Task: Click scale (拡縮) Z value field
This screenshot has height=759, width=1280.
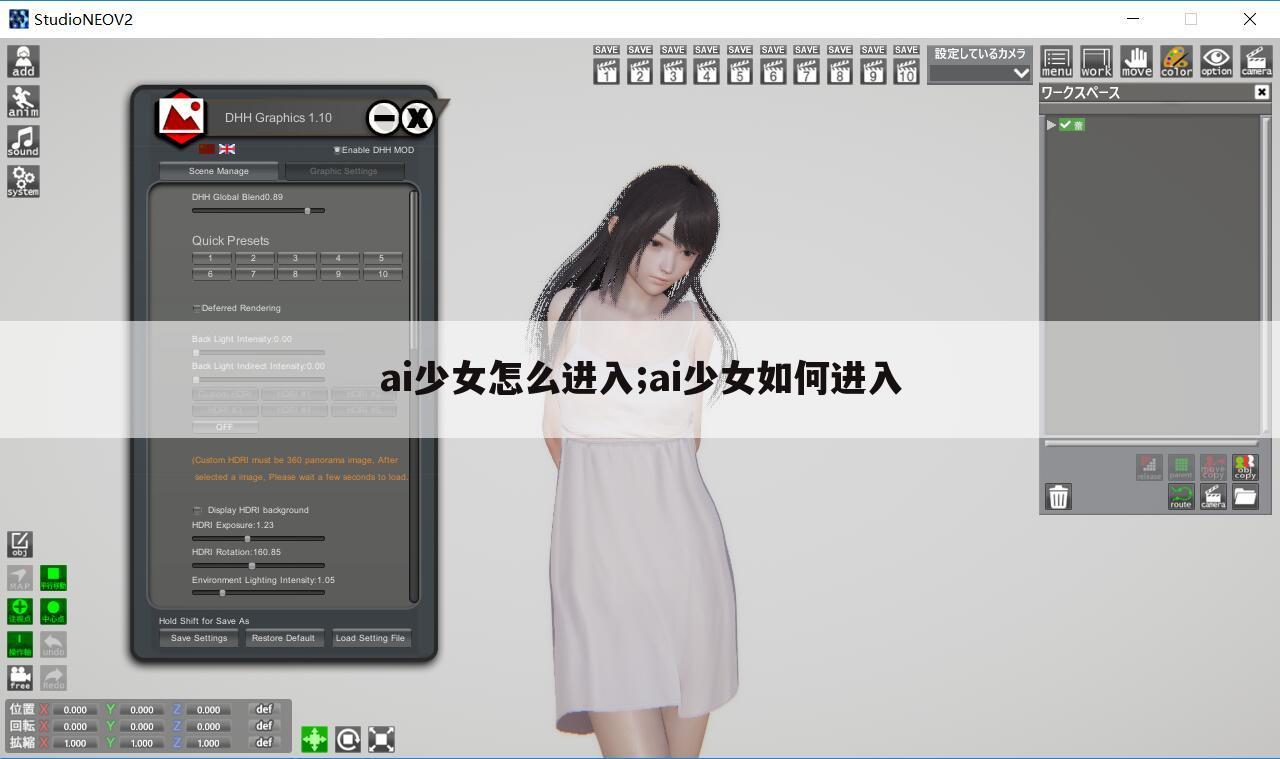Action: pos(208,743)
